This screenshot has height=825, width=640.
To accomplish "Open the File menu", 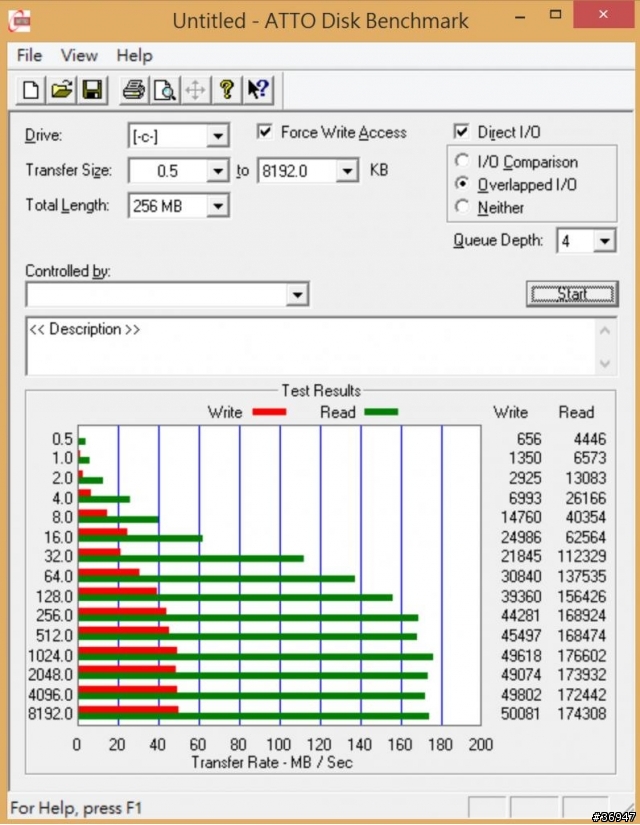I will (x=29, y=55).
